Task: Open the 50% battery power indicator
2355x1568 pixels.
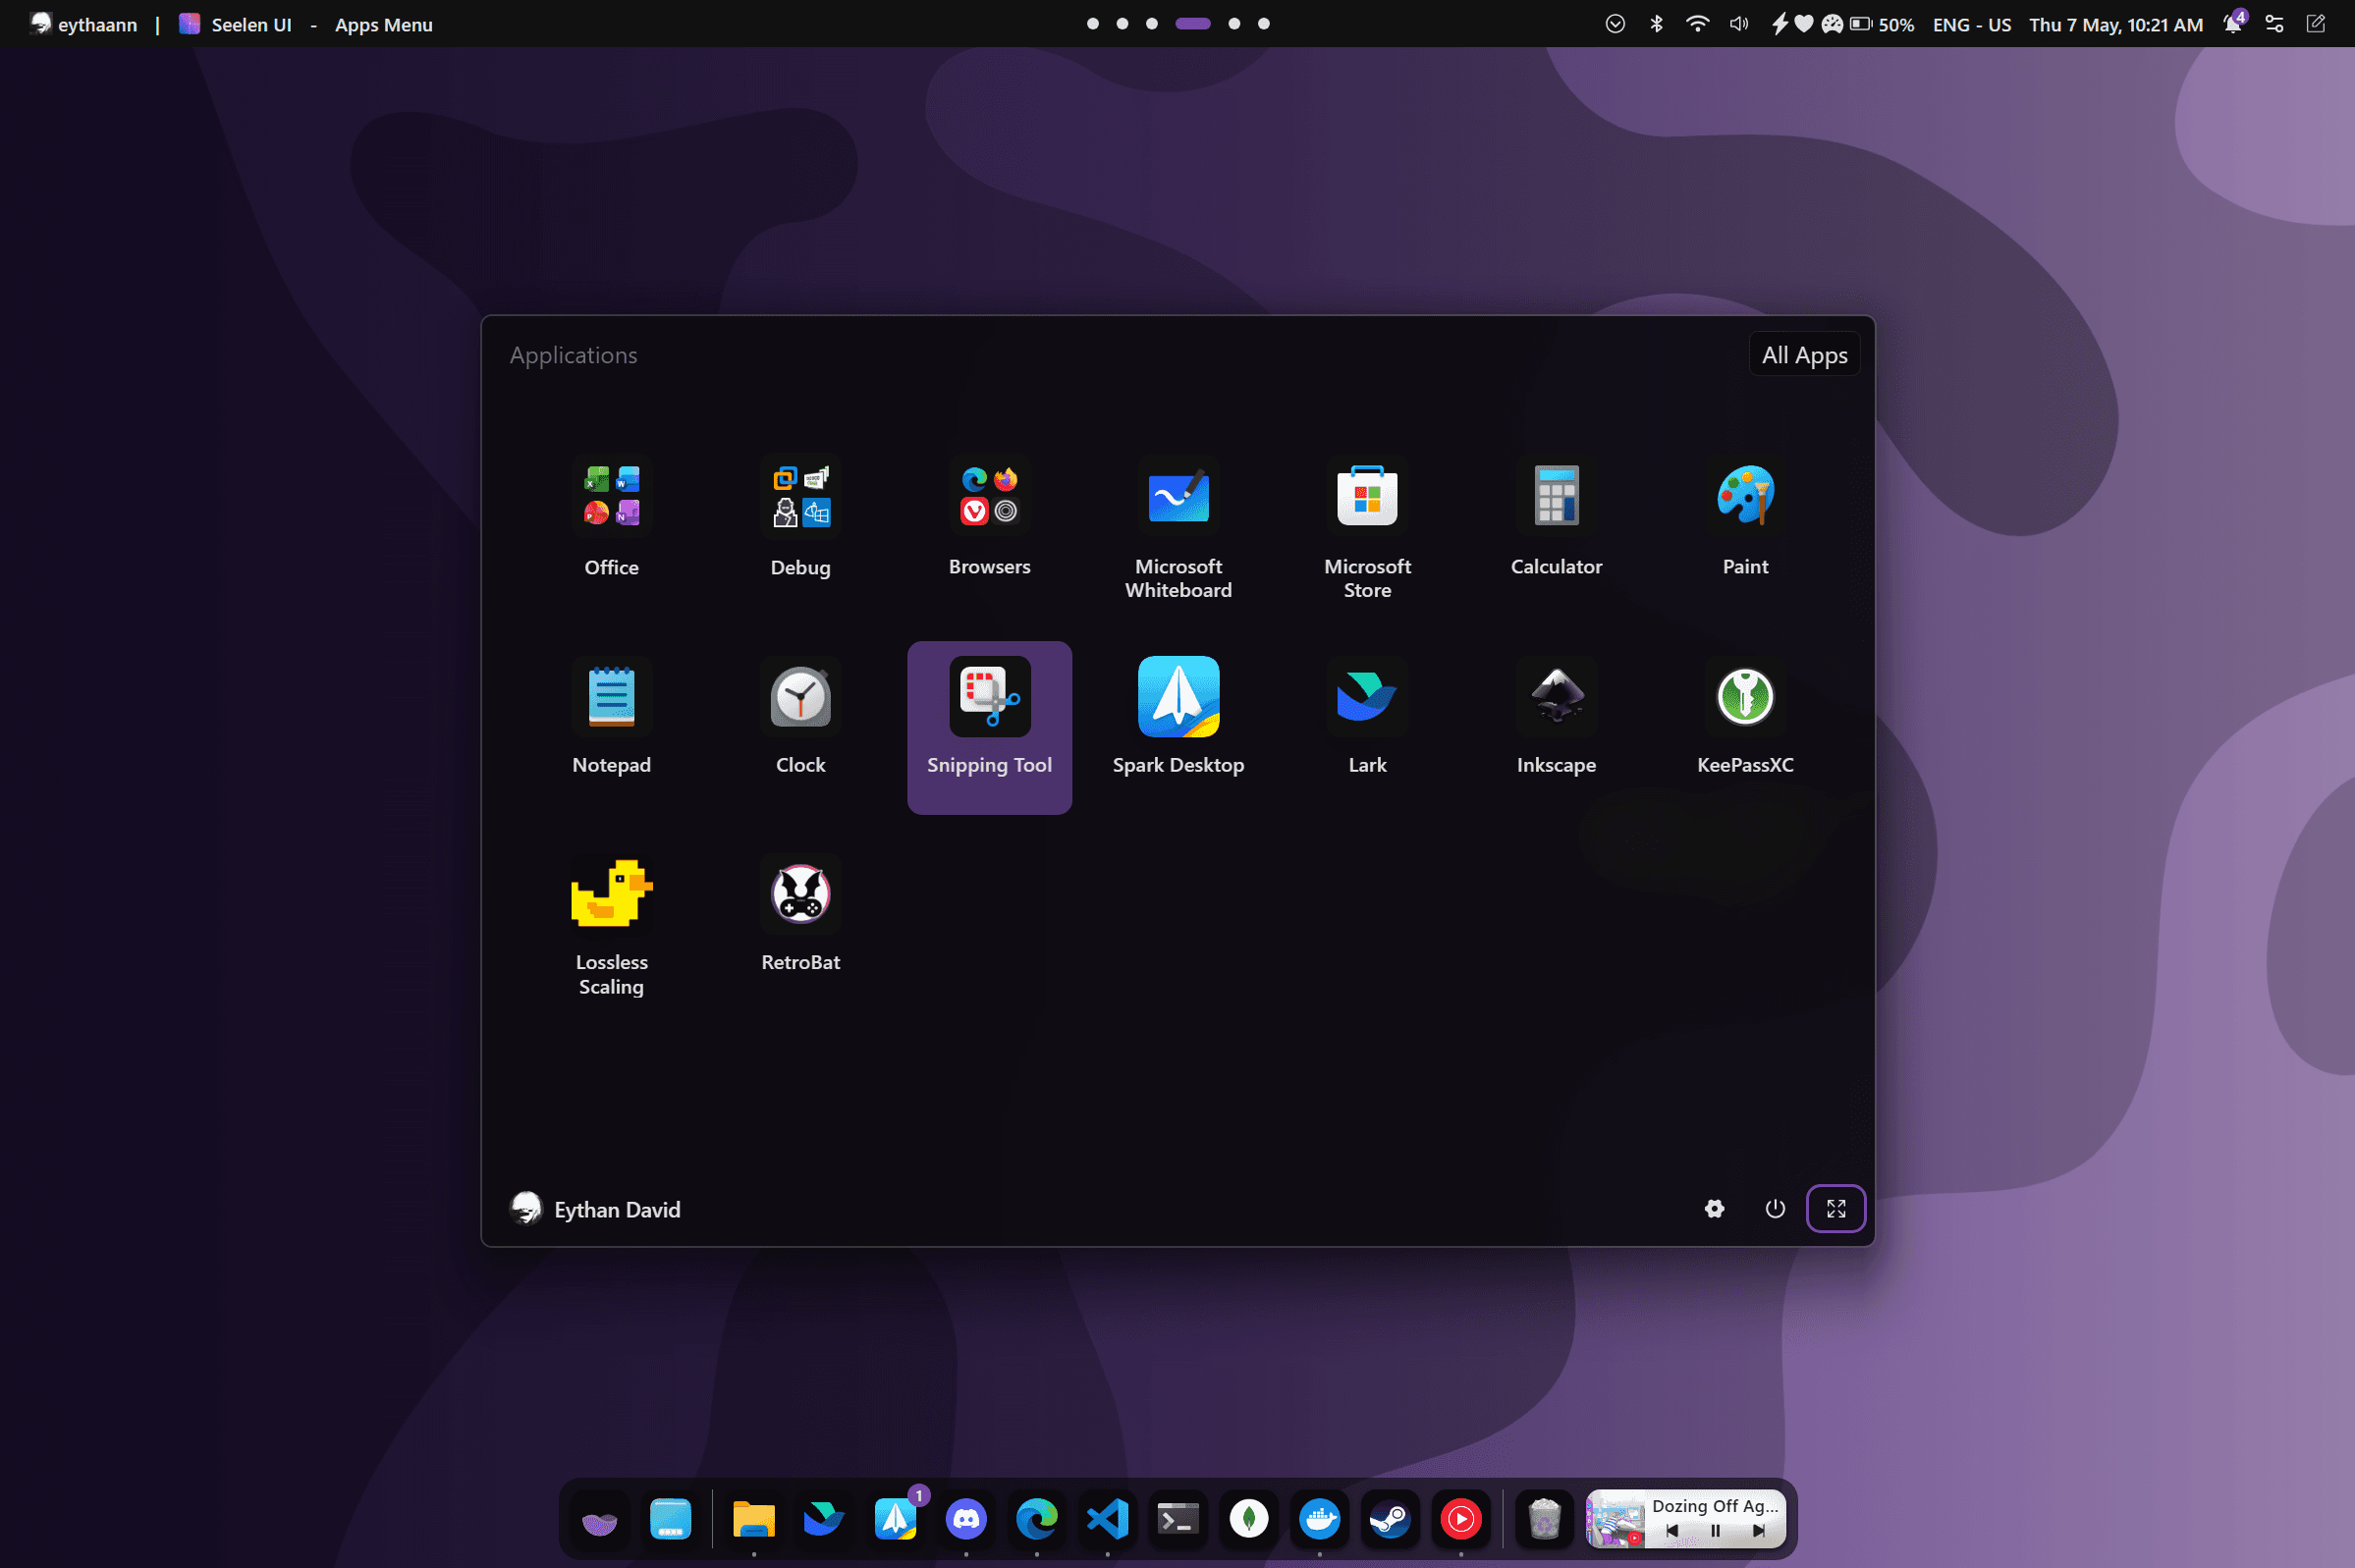Action: 1842,24
